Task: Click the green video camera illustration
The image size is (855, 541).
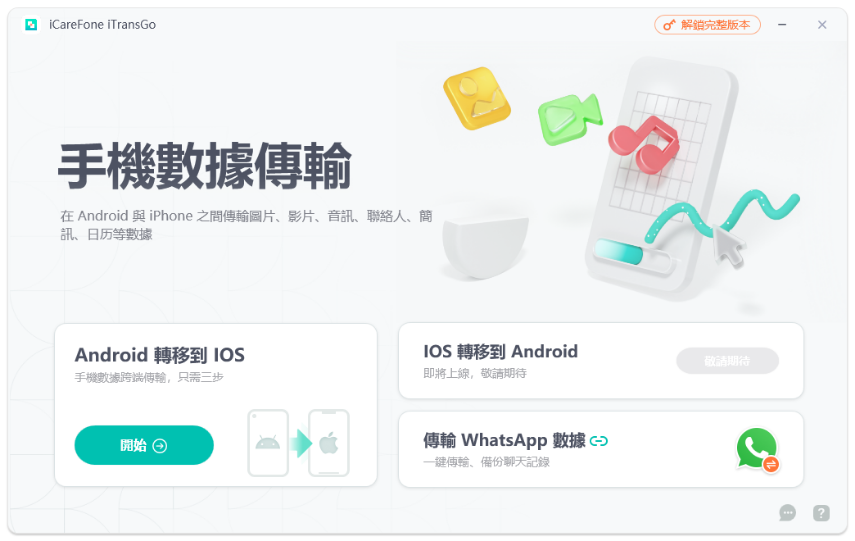Action: (570, 118)
